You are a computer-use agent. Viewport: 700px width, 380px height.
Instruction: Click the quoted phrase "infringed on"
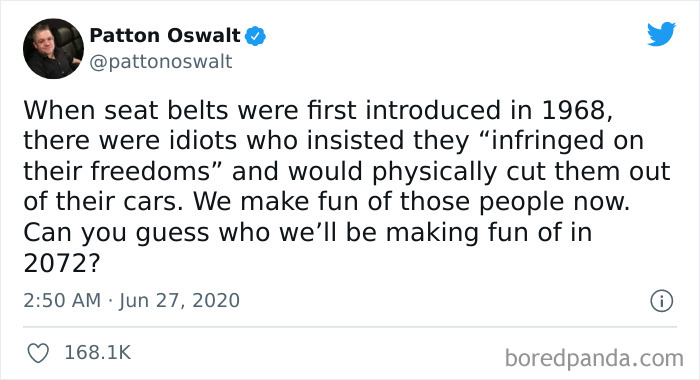[561, 141]
